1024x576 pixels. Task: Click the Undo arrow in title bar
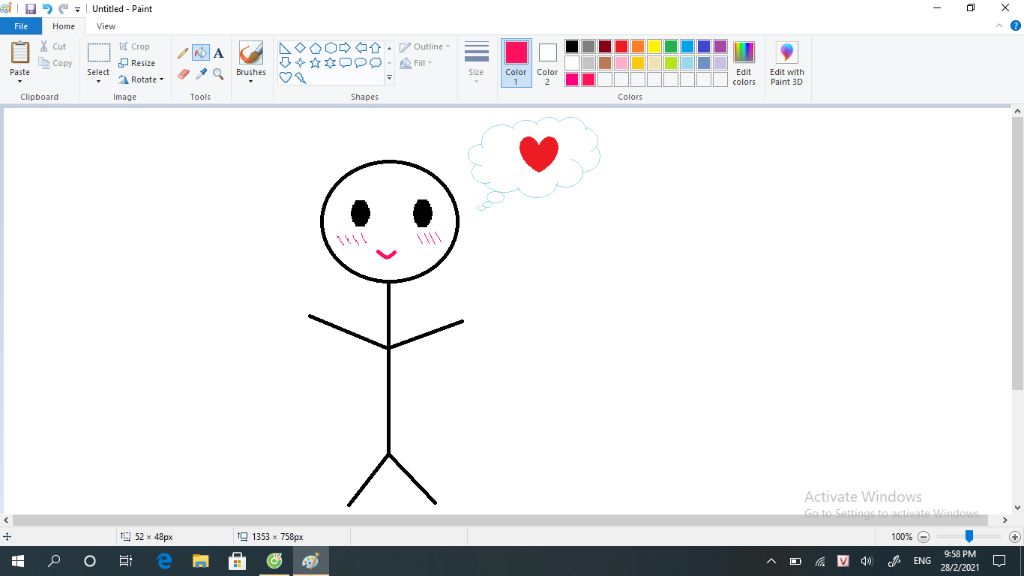click(47, 8)
